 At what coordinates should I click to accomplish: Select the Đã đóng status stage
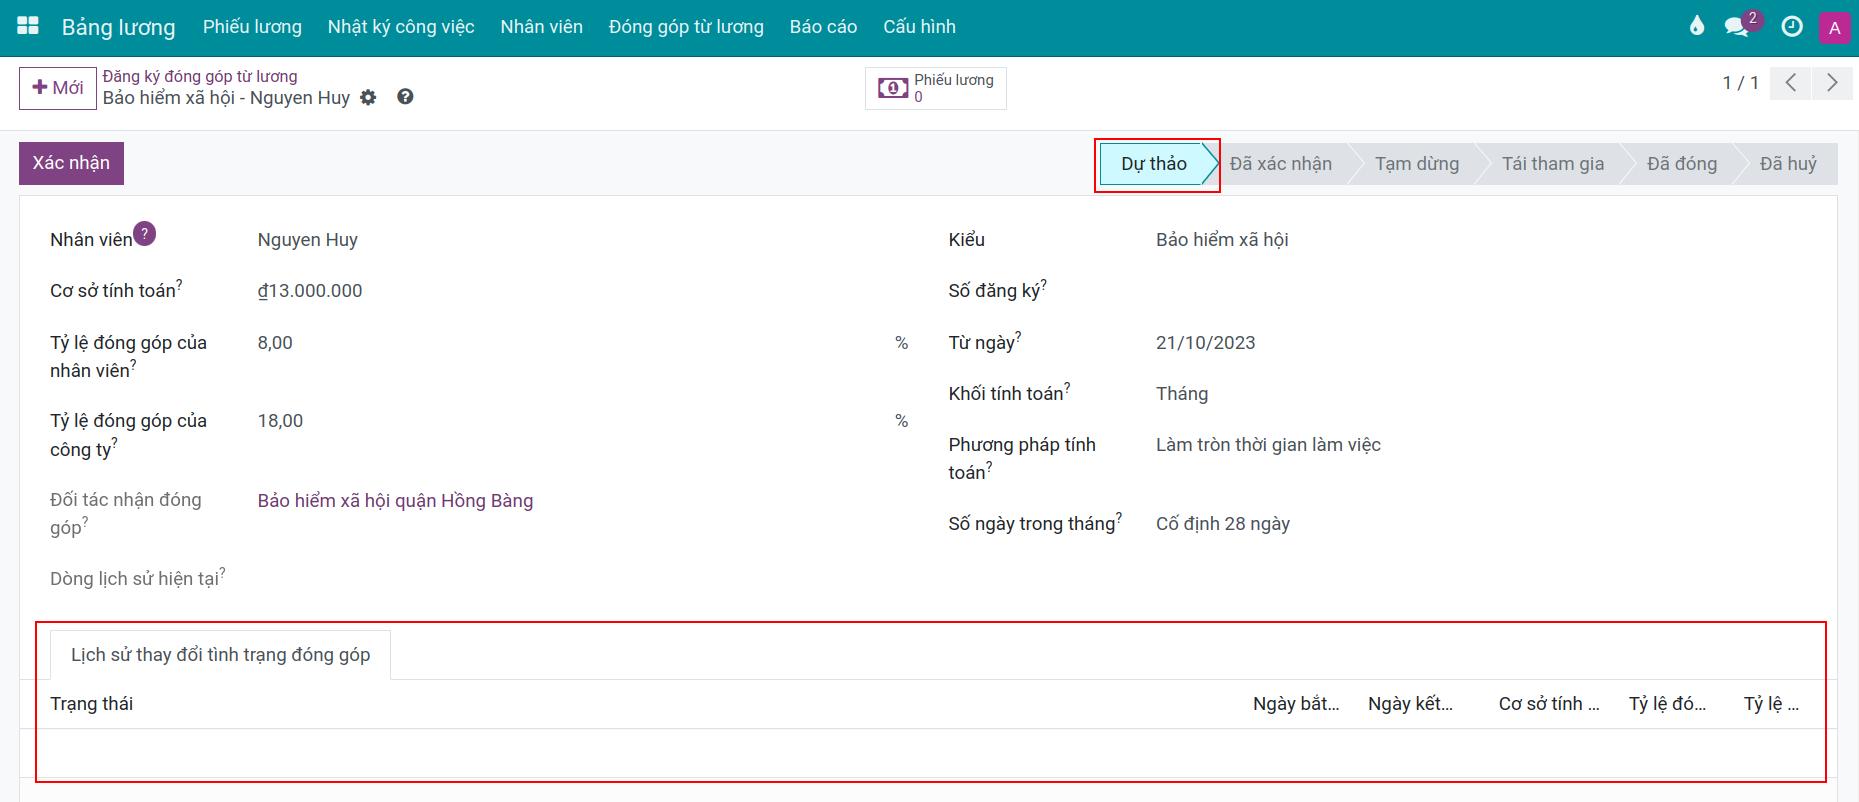pyautogui.click(x=1681, y=164)
